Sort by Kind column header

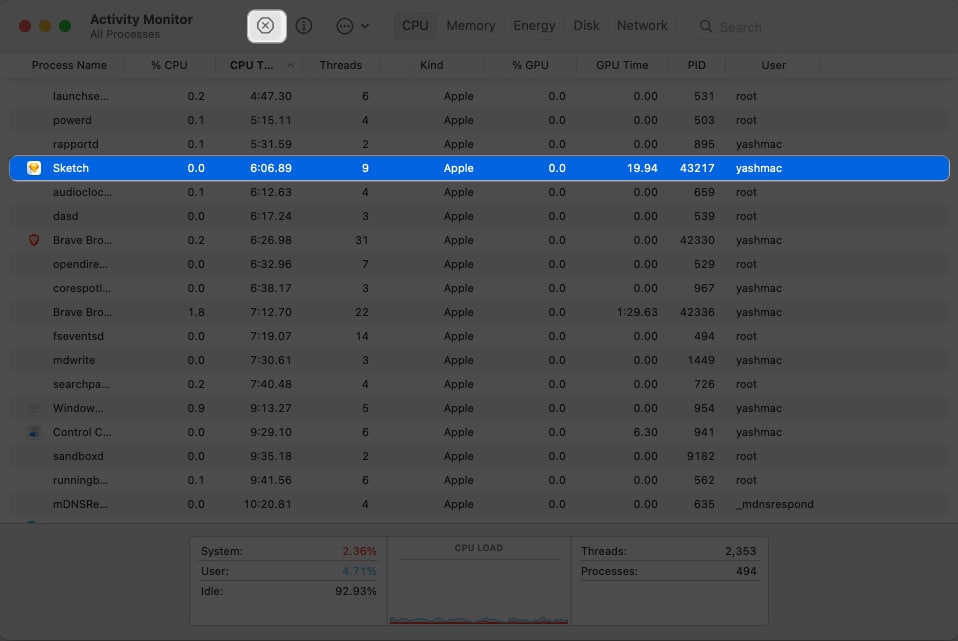(431, 65)
